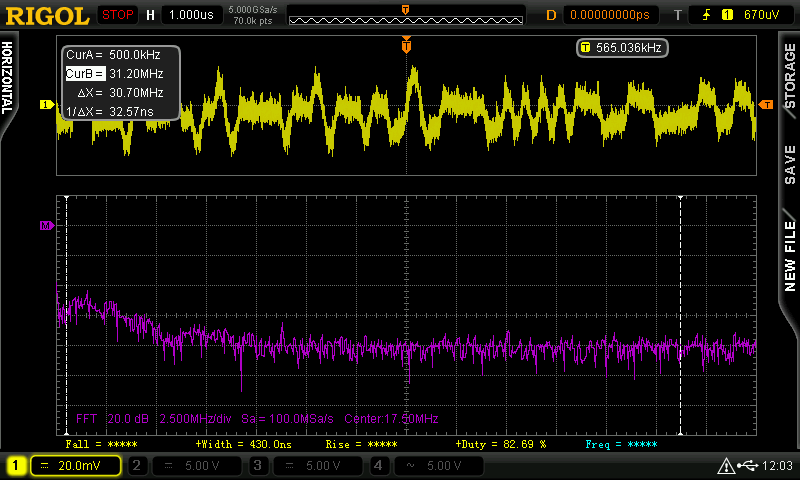Select the active channel 1 yellow badge
The width and height of the screenshot is (800, 480).
[x=15, y=465]
